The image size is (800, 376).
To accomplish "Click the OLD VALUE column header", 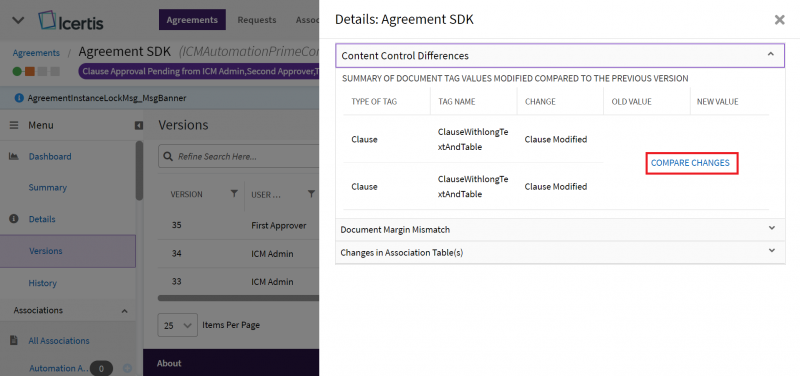I will 631,102.
